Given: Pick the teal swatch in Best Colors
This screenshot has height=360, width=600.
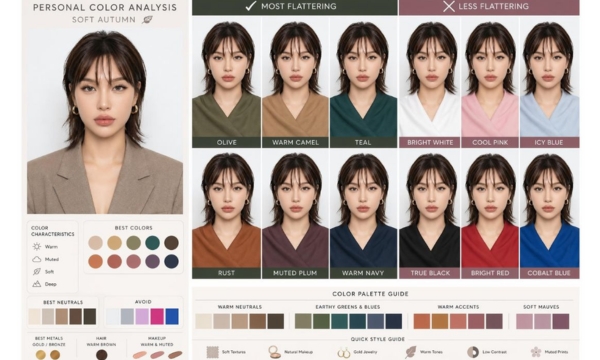Looking at the screenshot, I should pos(152,243).
